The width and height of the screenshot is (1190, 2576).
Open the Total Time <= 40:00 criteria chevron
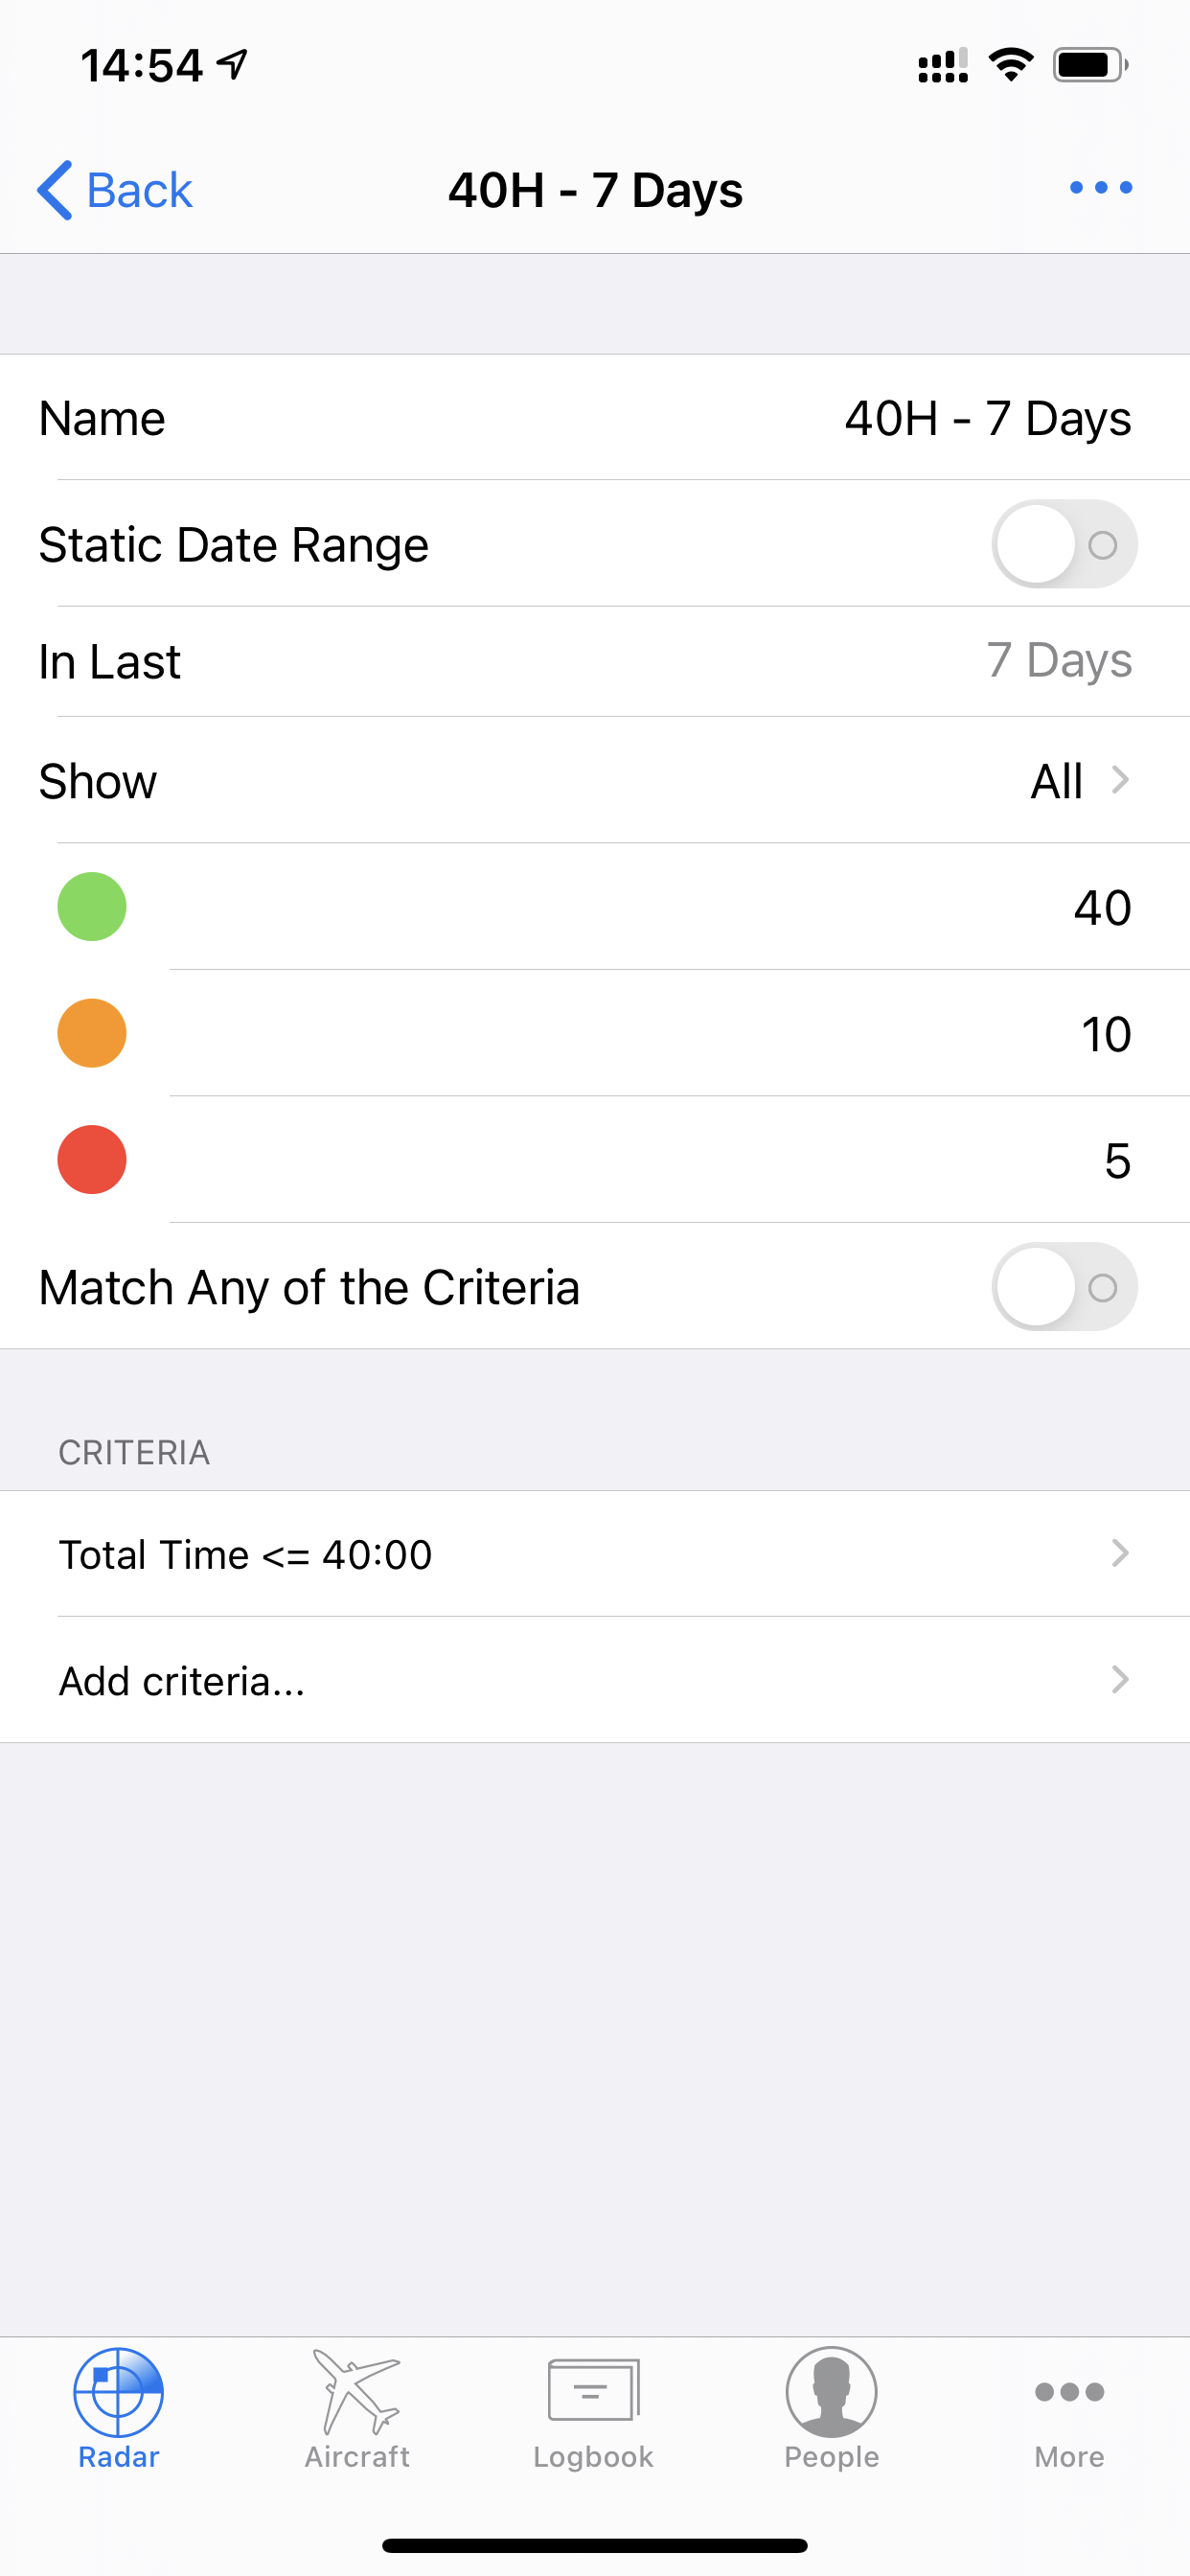point(1120,1553)
